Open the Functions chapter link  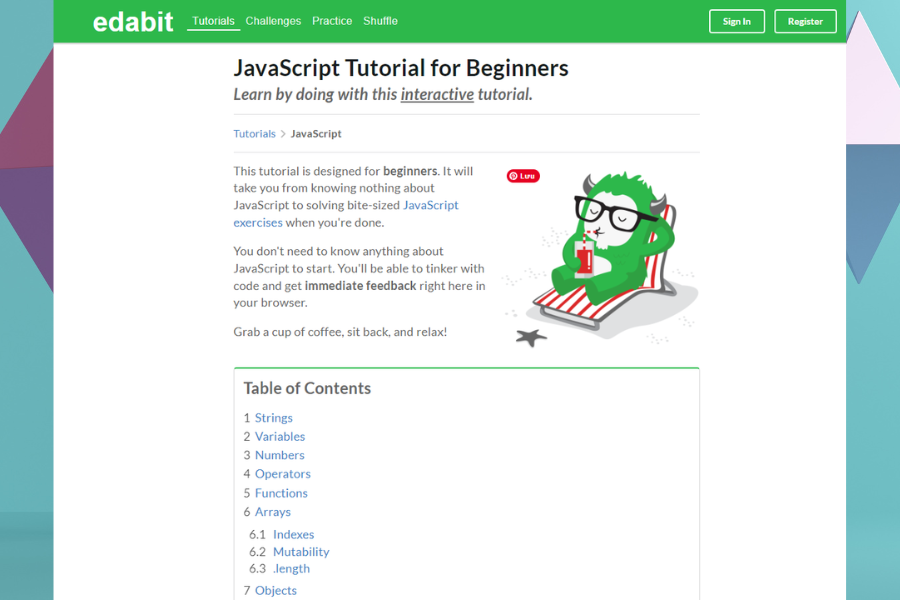[x=281, y=493]
